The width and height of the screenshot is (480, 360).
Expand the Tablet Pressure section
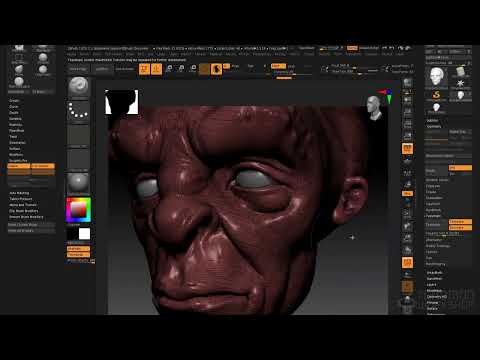point(21,199)
